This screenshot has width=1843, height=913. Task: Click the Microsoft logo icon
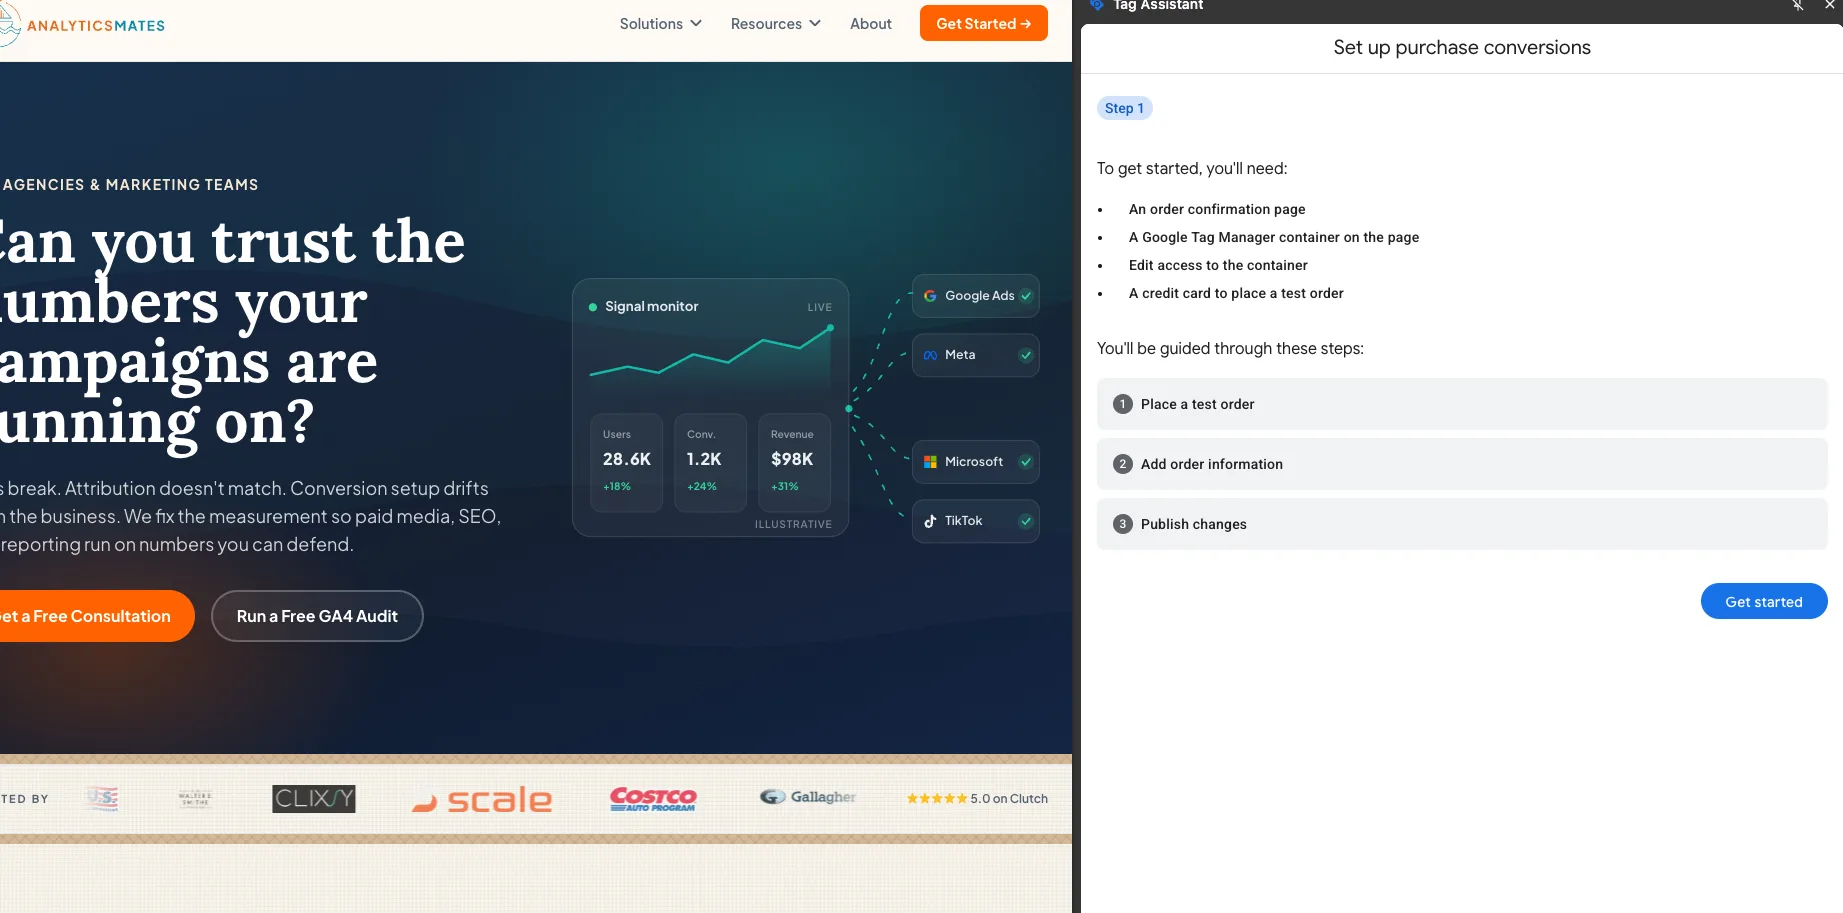pos(930,462)
